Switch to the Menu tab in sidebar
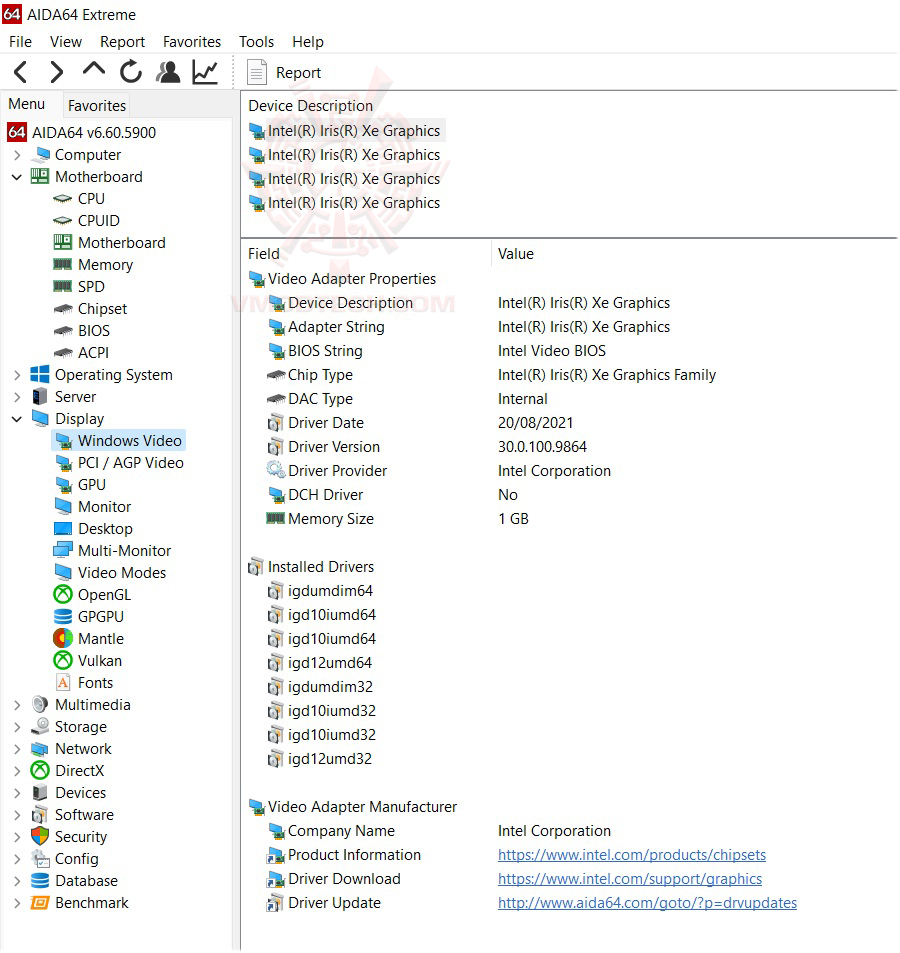 click(x=27, y=105)
